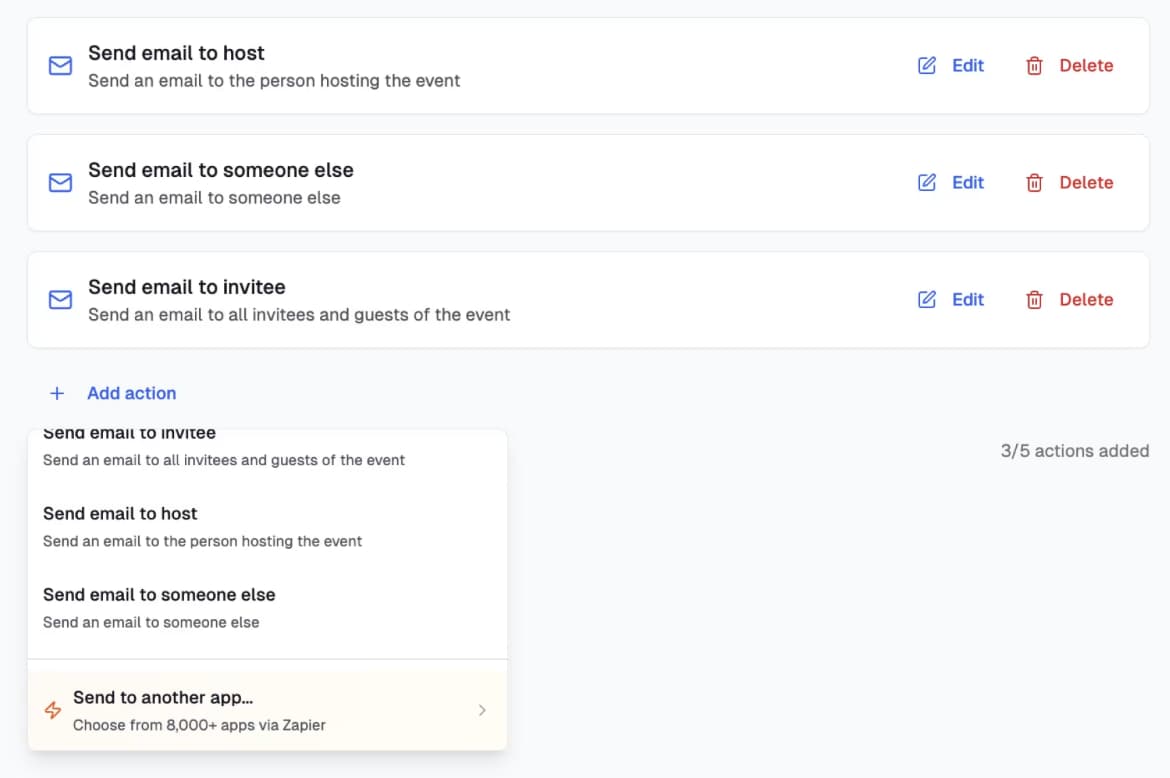Click trash icon for Send email to invitee
This screenshot has height=778, width=1170.
[x=1034, y=300]
